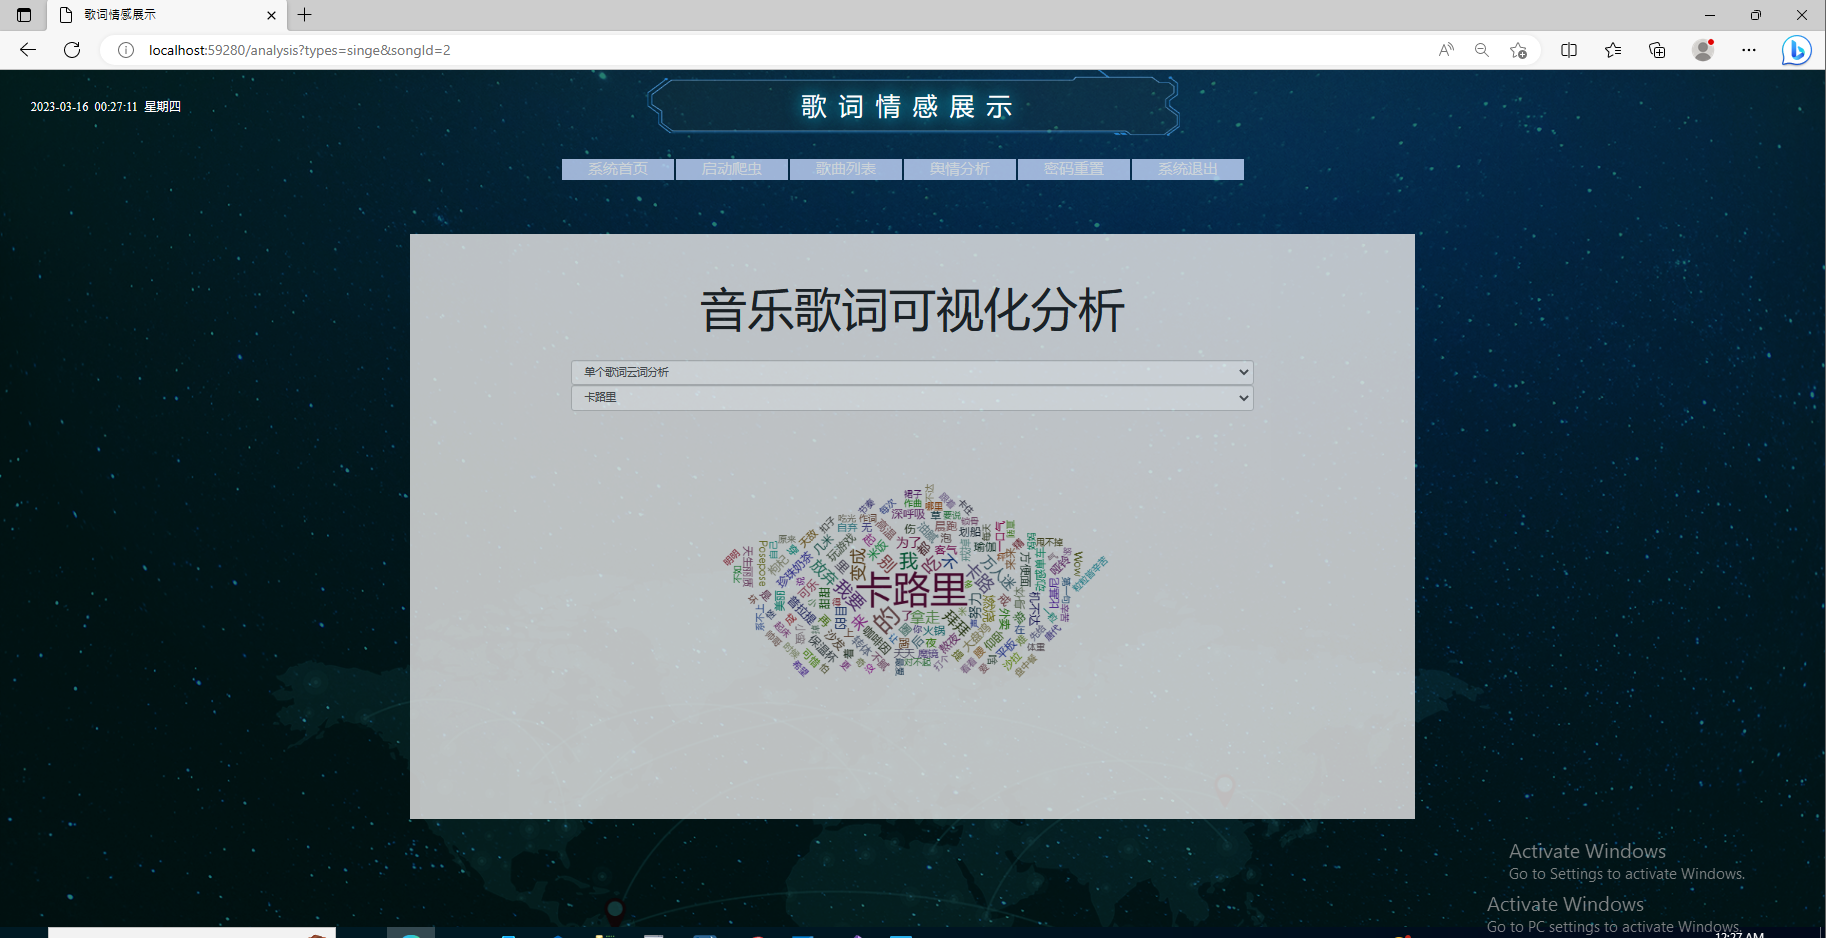The height and width of the screenshot is (938, 1826).
Task: Open the 系统首页 navigation item
Action: pyautogui.click(x=618, y=169)
